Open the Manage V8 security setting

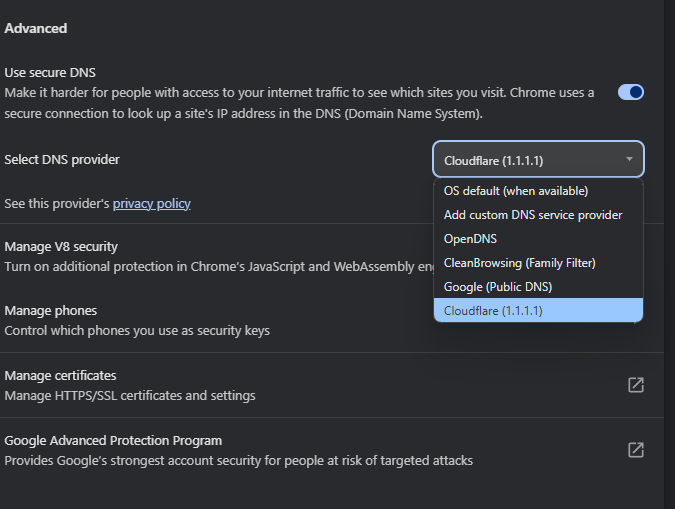(75, 246)
